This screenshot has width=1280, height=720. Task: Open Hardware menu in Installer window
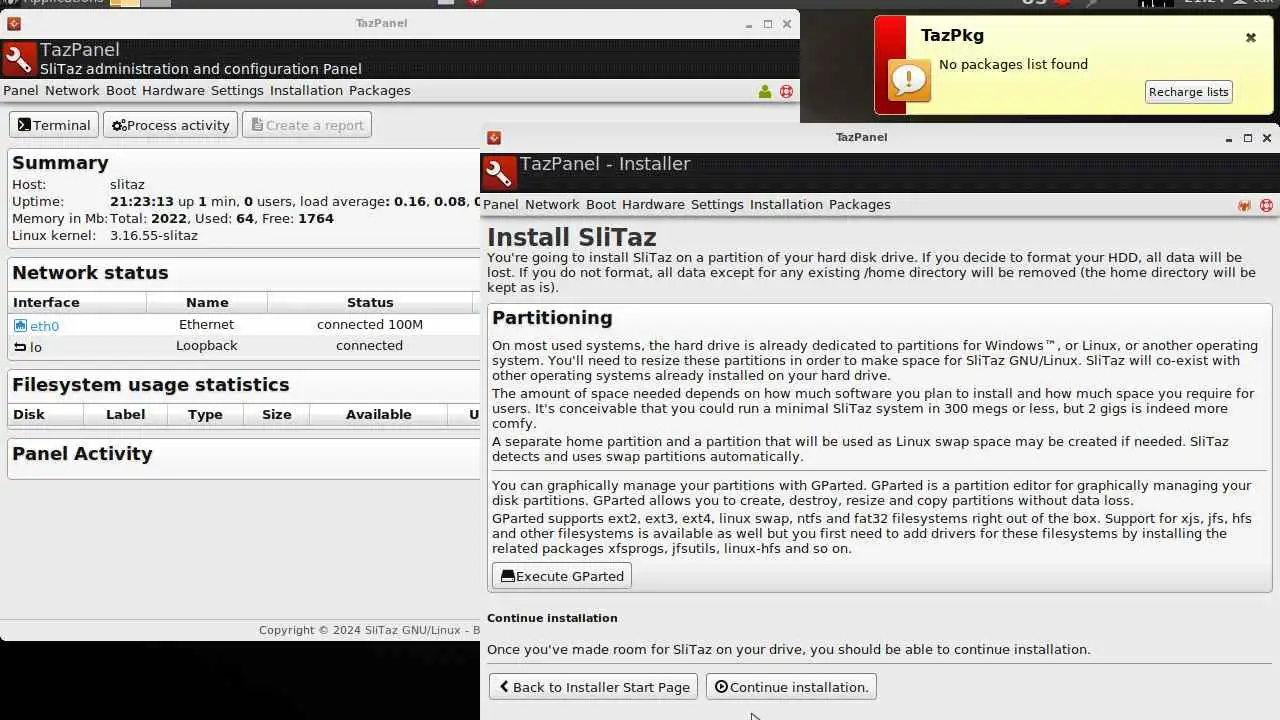coord(653,204)
